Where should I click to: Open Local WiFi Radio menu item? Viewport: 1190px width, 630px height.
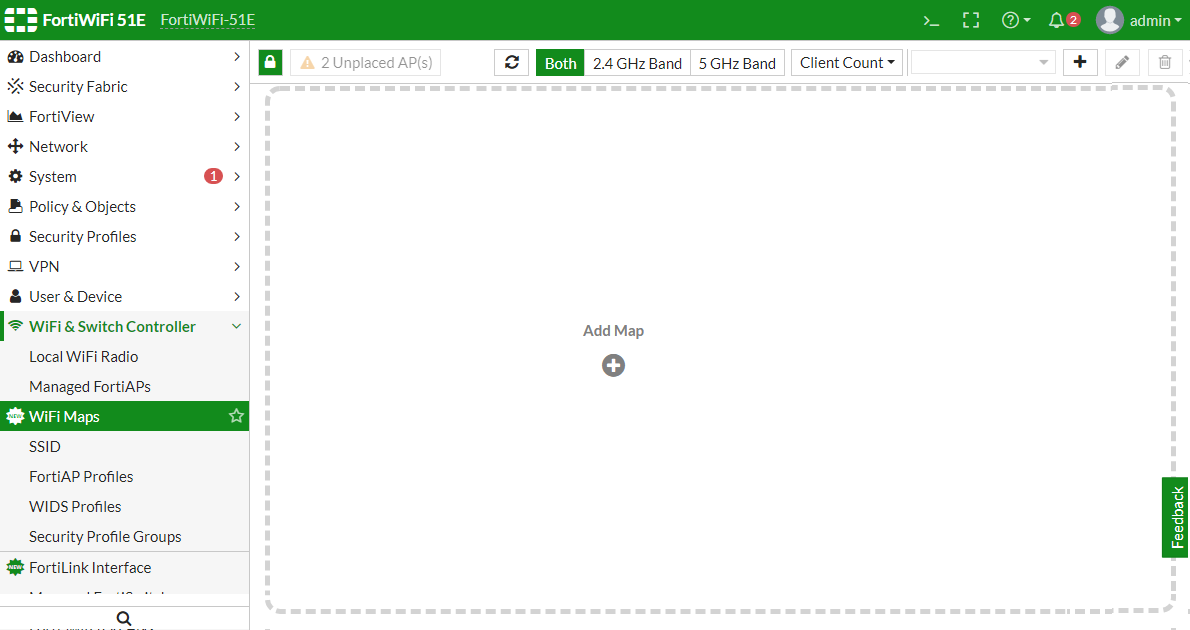click(x=124, y=357)
